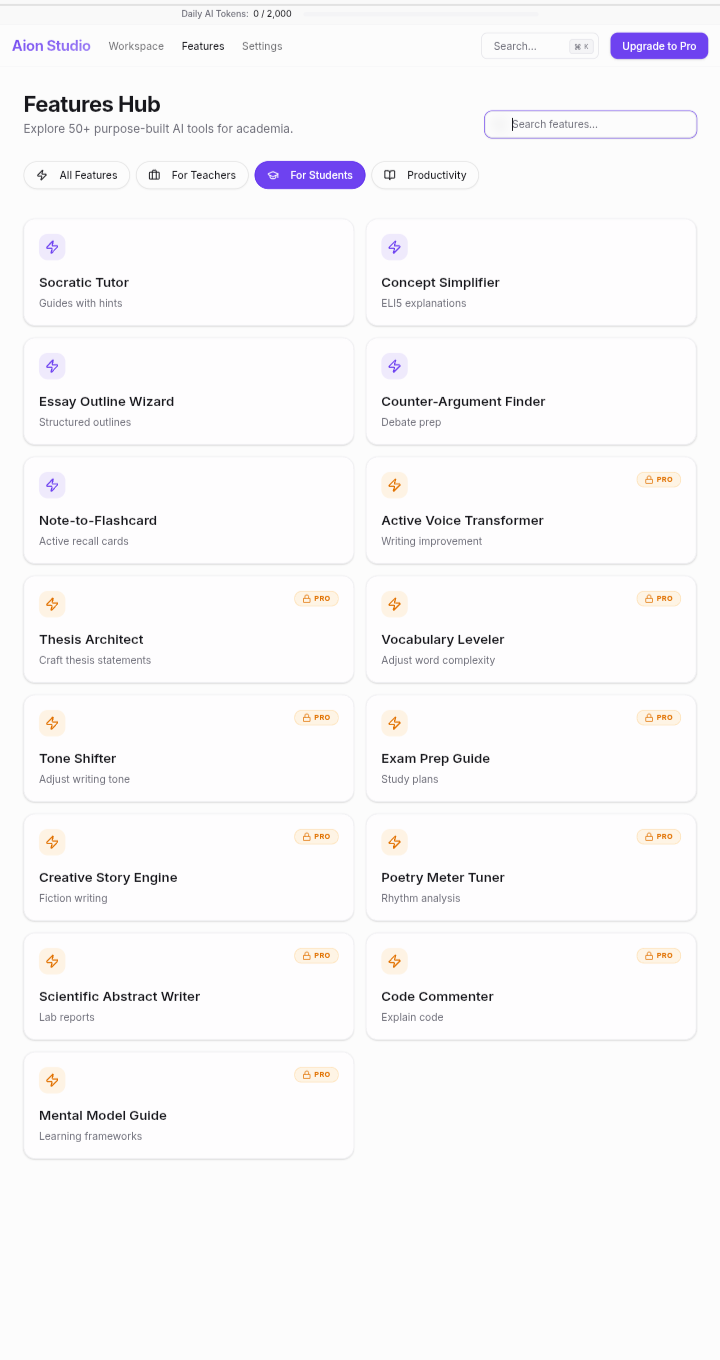Click the PRO lock badge on Thesis Architect
The height and width of the screenshot is (1360, 720).
click(x=316, y=599)
